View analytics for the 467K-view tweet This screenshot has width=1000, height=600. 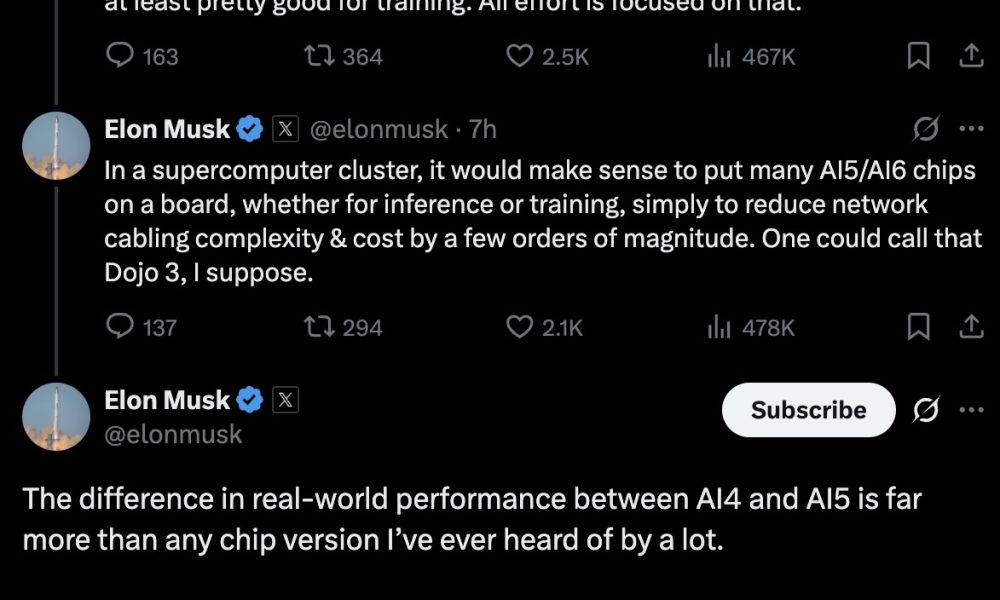(718, 57)
